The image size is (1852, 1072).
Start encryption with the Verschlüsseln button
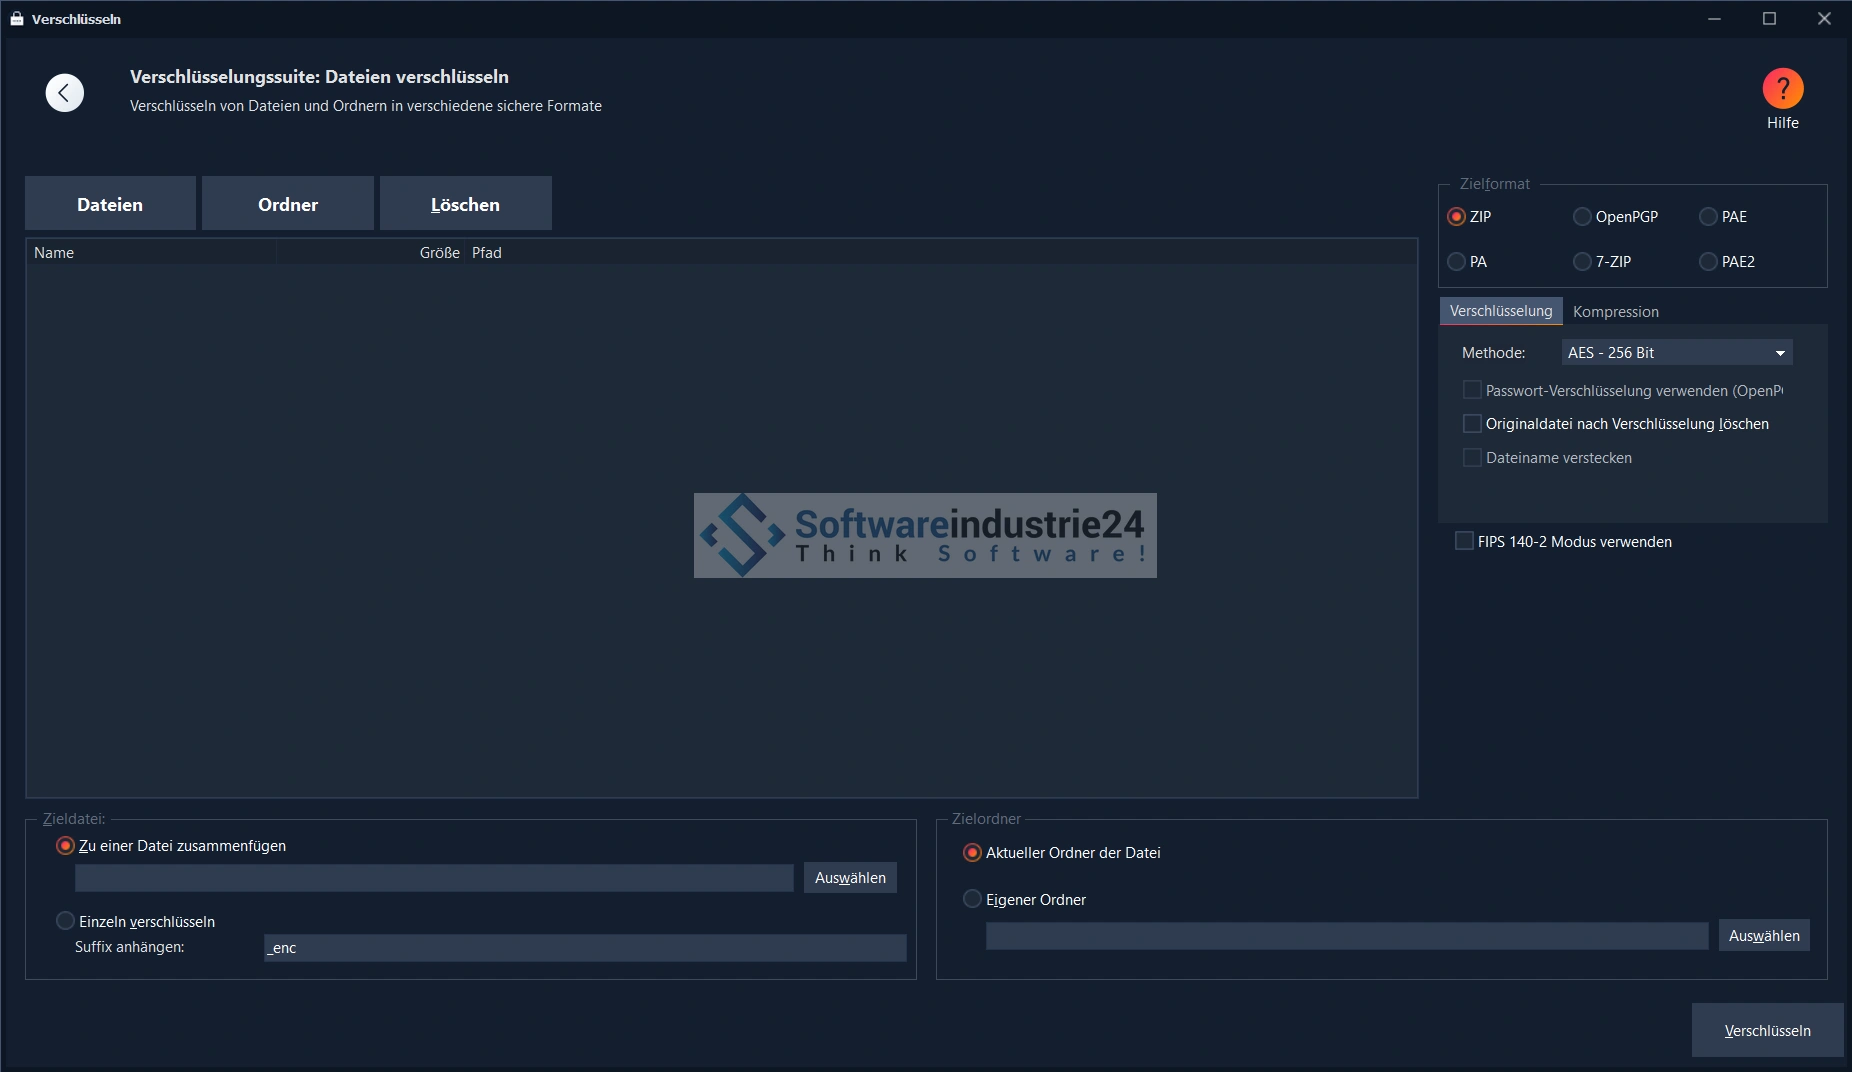(x=1767, y=1030)
